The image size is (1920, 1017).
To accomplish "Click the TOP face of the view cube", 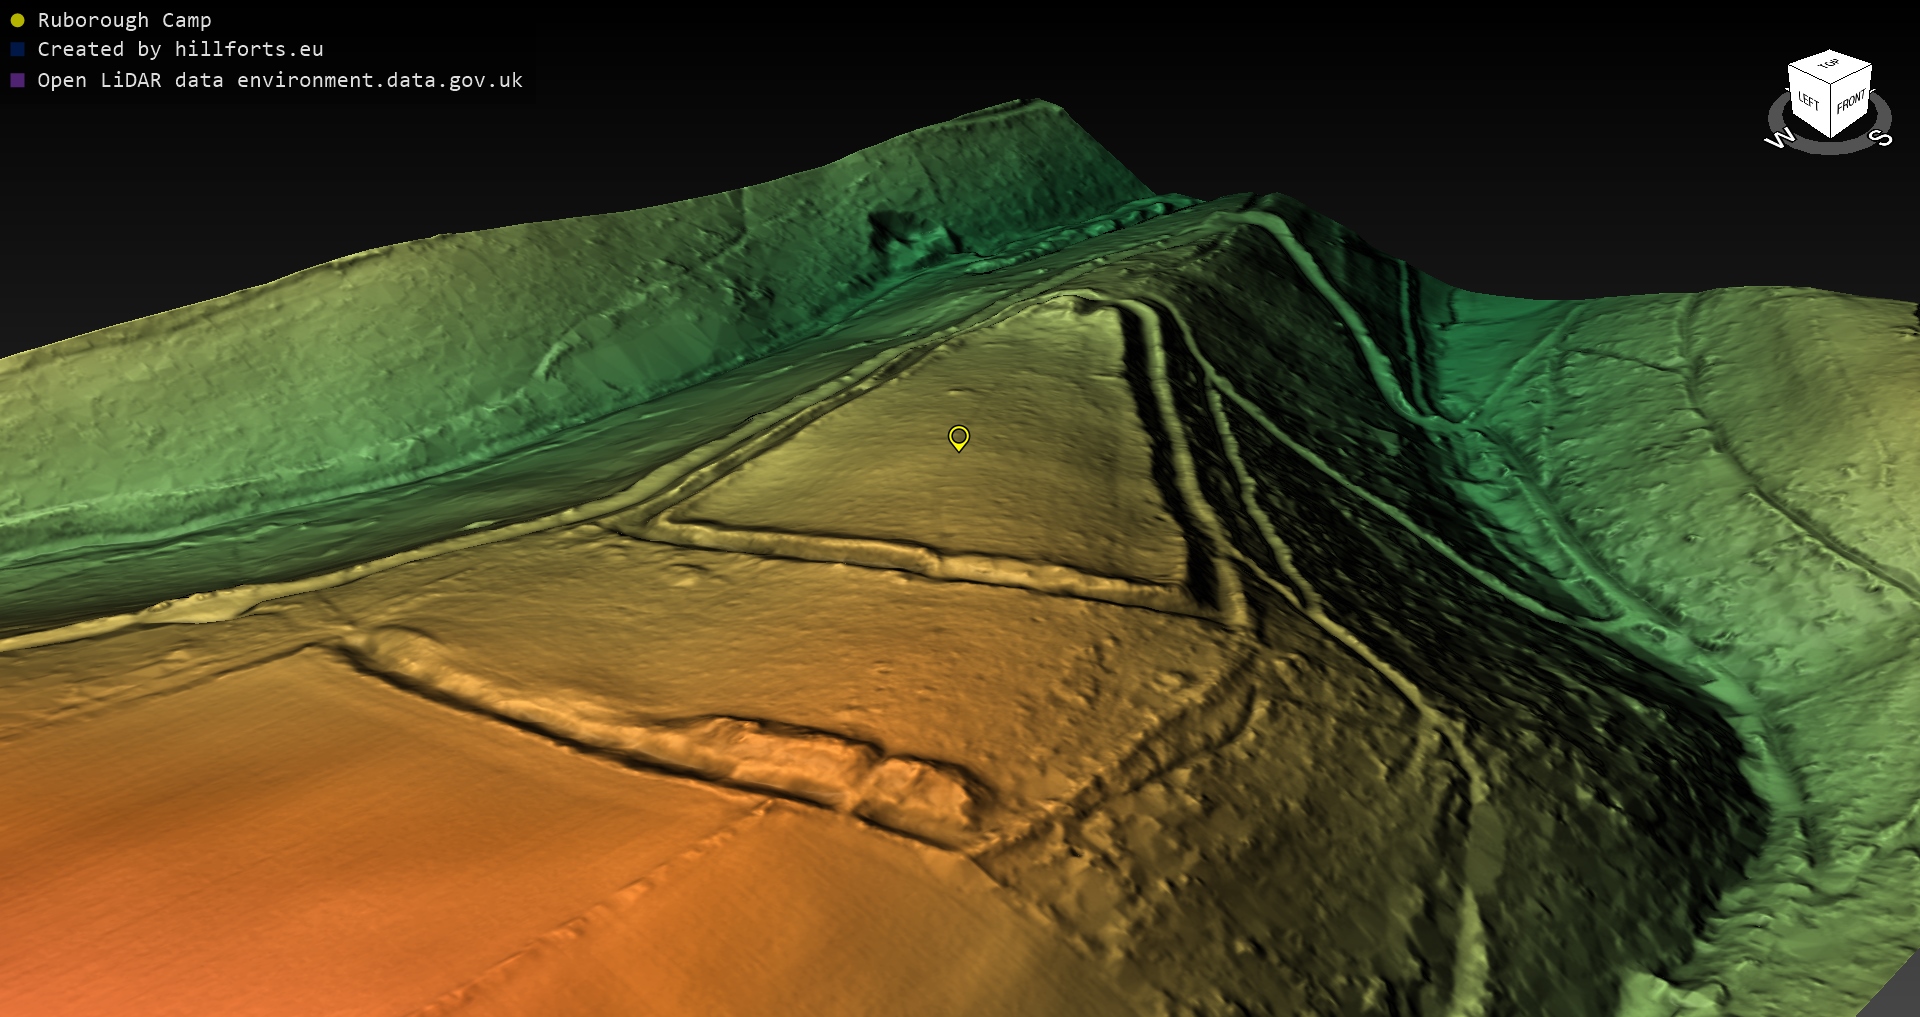I will (1829, 65).
